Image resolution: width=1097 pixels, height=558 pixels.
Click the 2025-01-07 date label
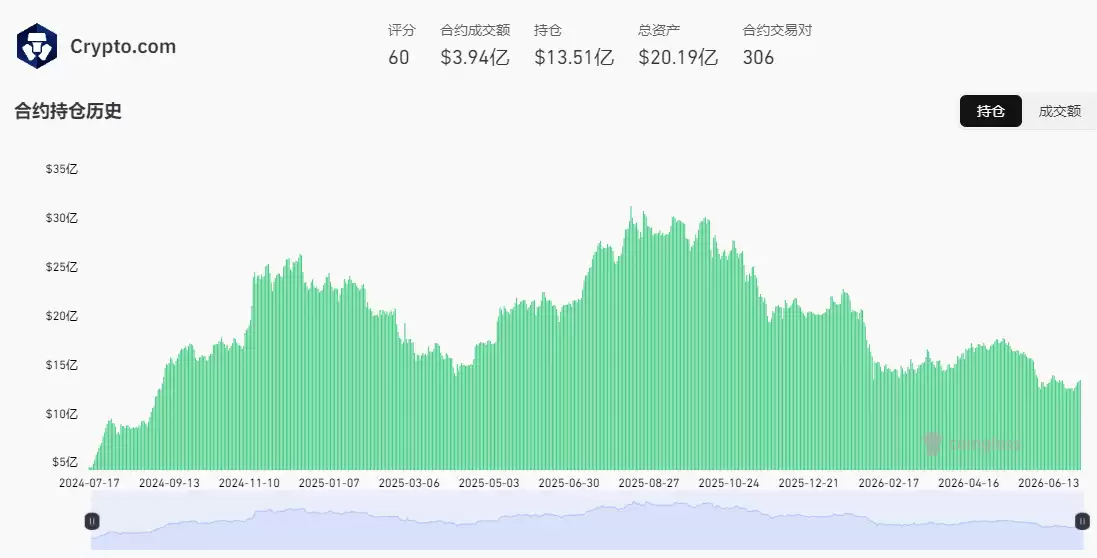pyautogui.click(x=329, y=483)
